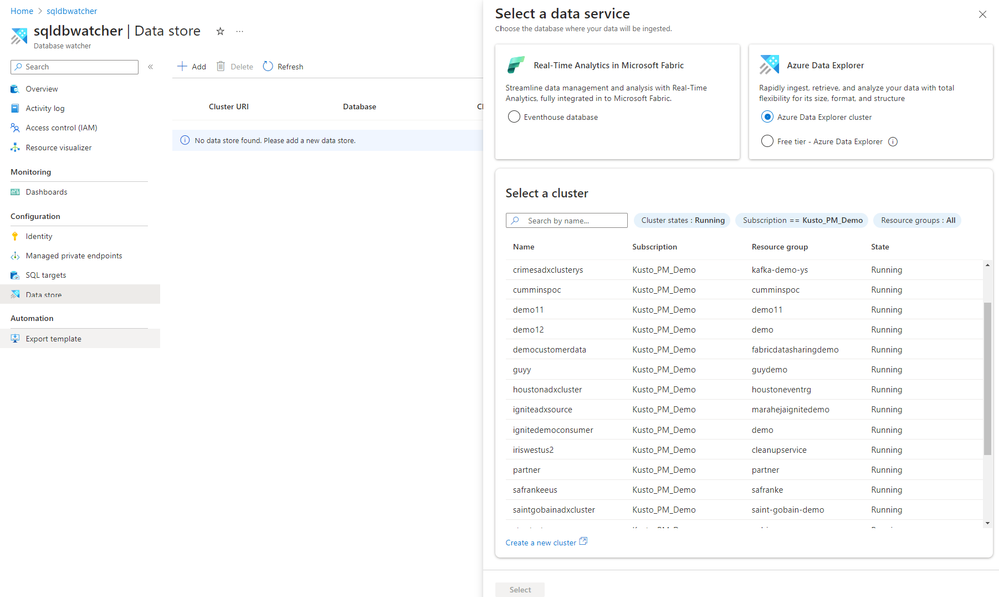Click the sqldbwatcher breadcrumb link
999x597 pixels.
click(71, 11)
